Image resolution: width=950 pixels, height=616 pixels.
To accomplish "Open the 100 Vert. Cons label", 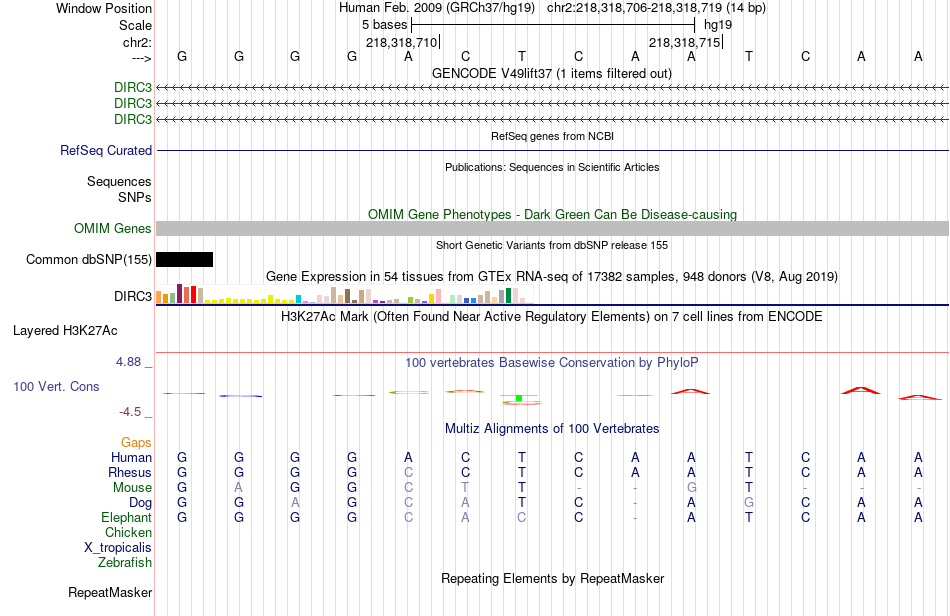I will point(56,386).
